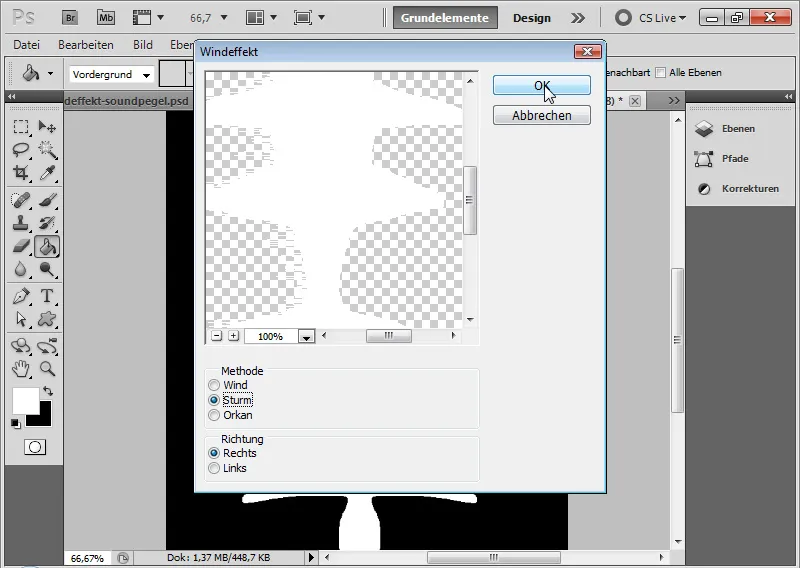Select the History Brush tool
The width and height of the screenshot is (800, 568).
pos(47,223)
